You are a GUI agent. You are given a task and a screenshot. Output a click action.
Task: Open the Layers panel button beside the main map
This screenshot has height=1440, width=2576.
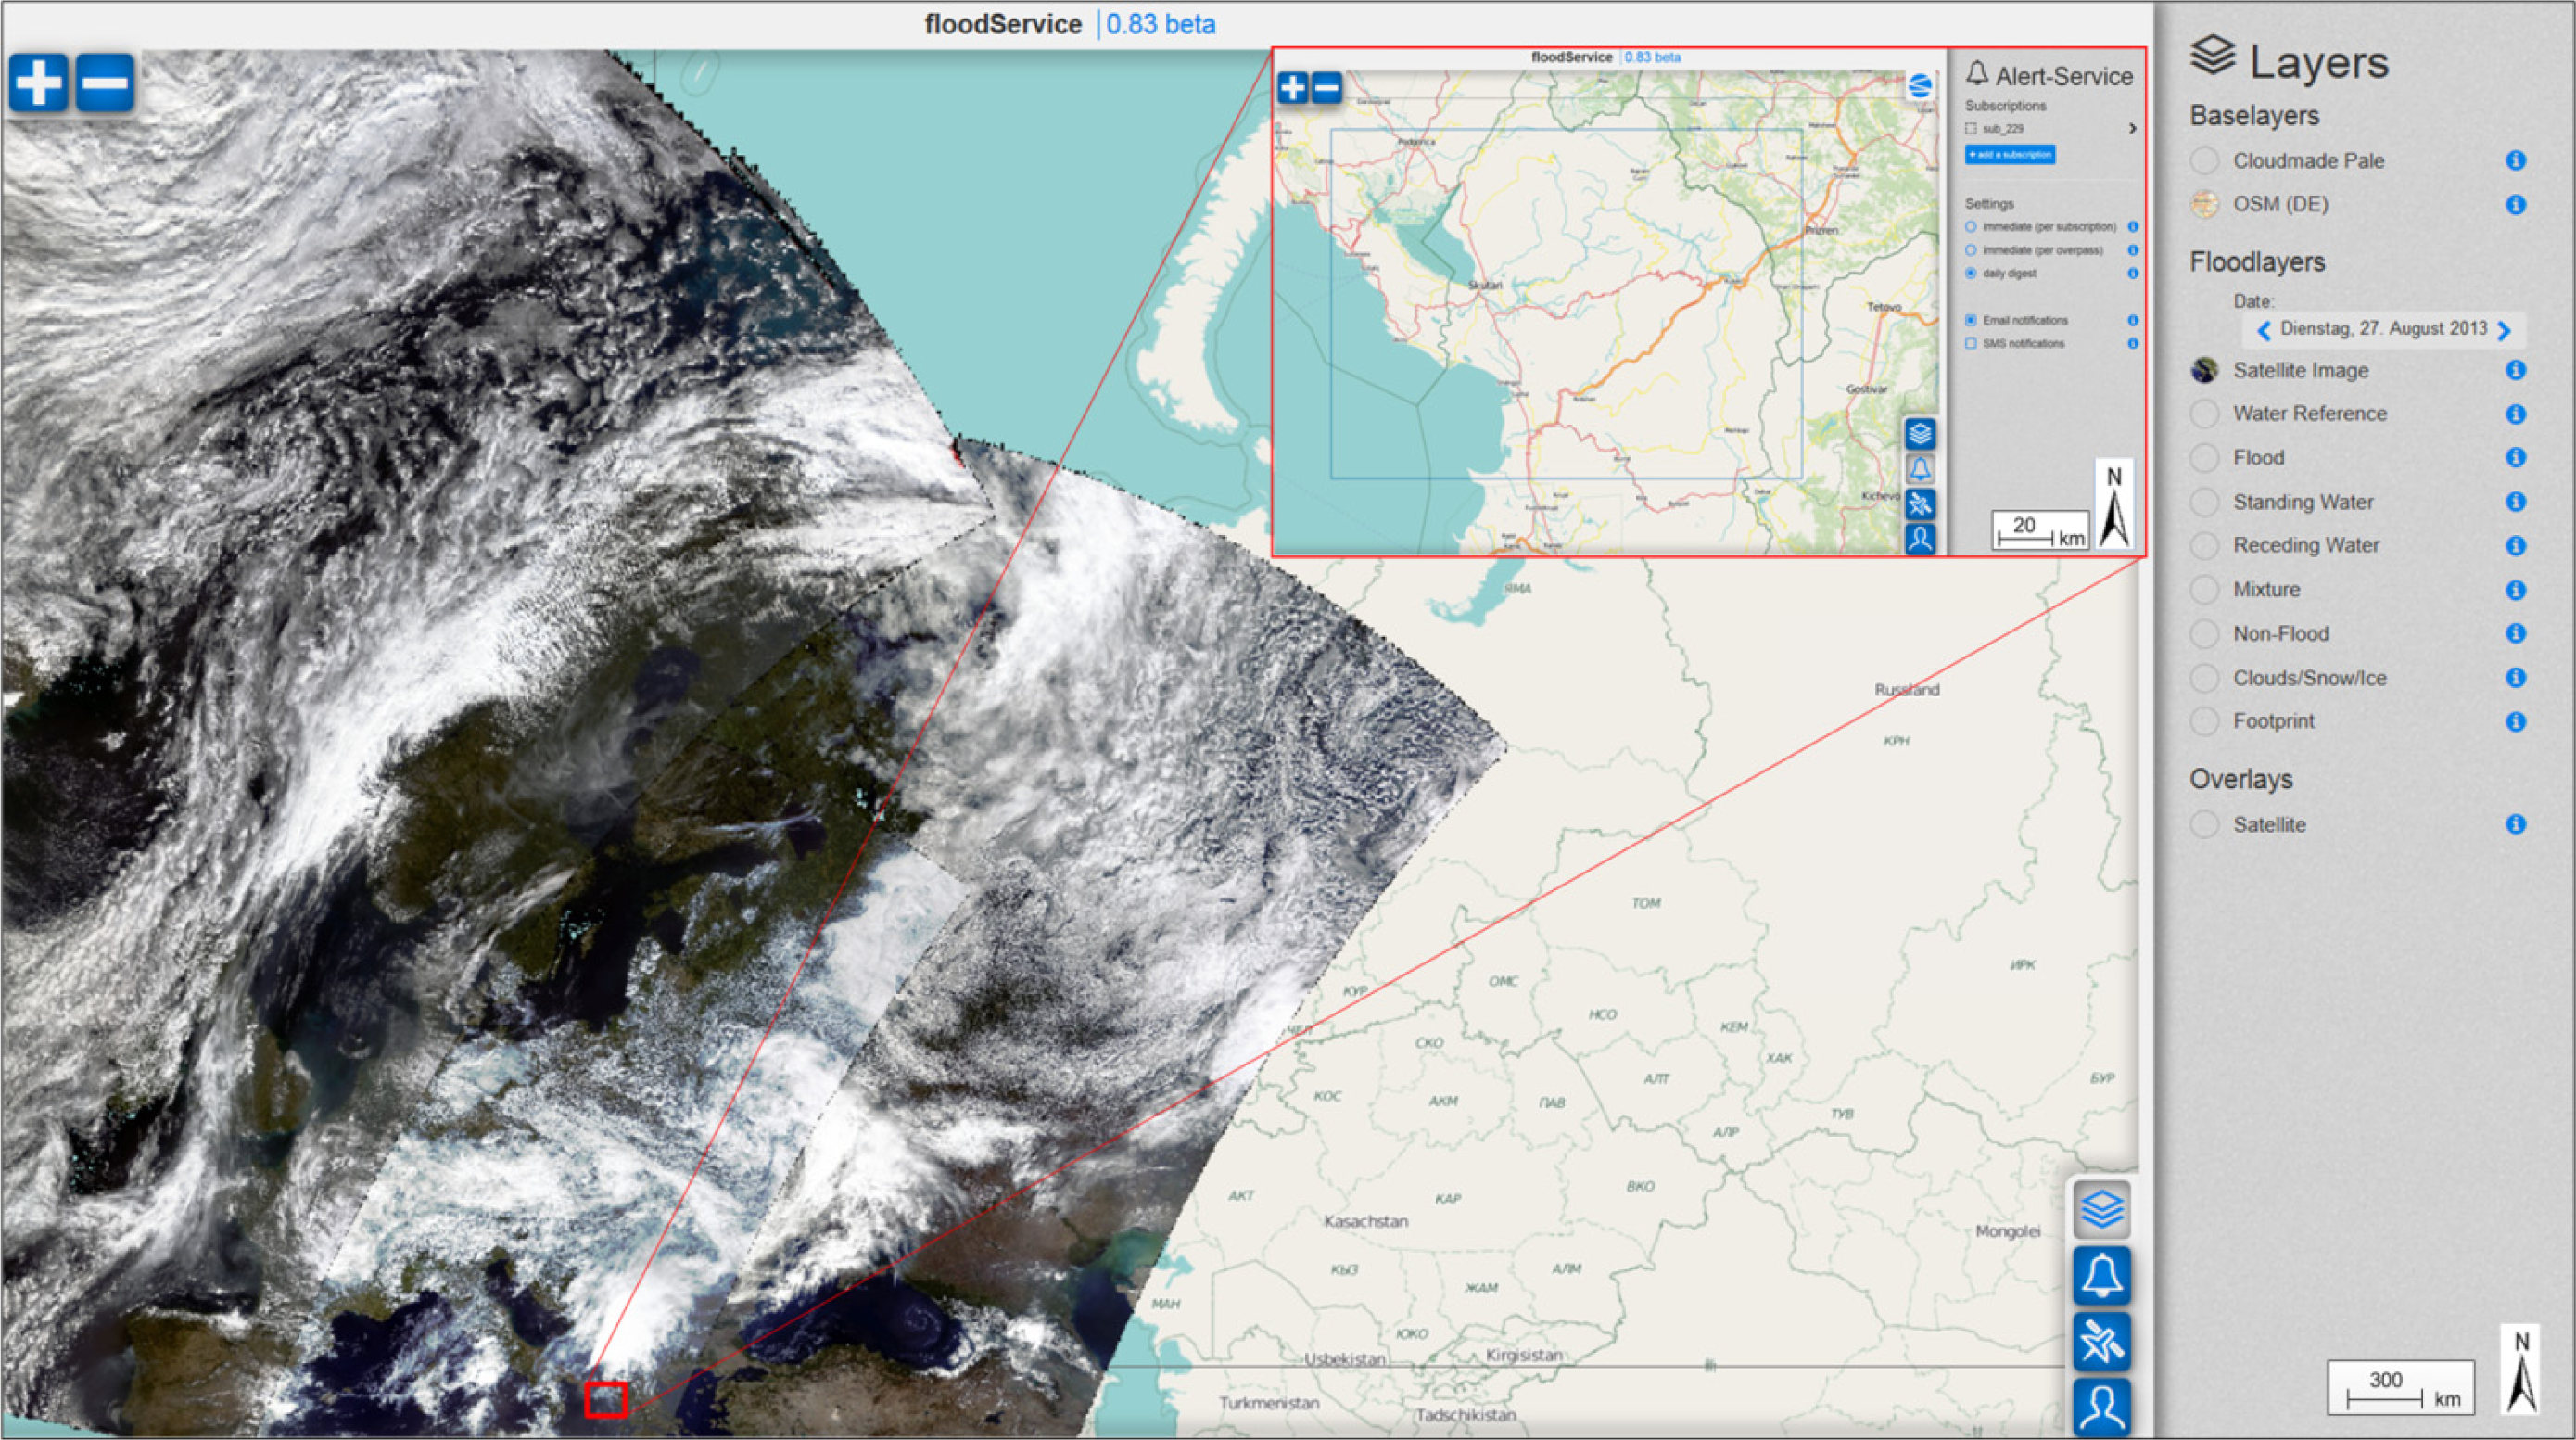[x=2101, y=1210]
